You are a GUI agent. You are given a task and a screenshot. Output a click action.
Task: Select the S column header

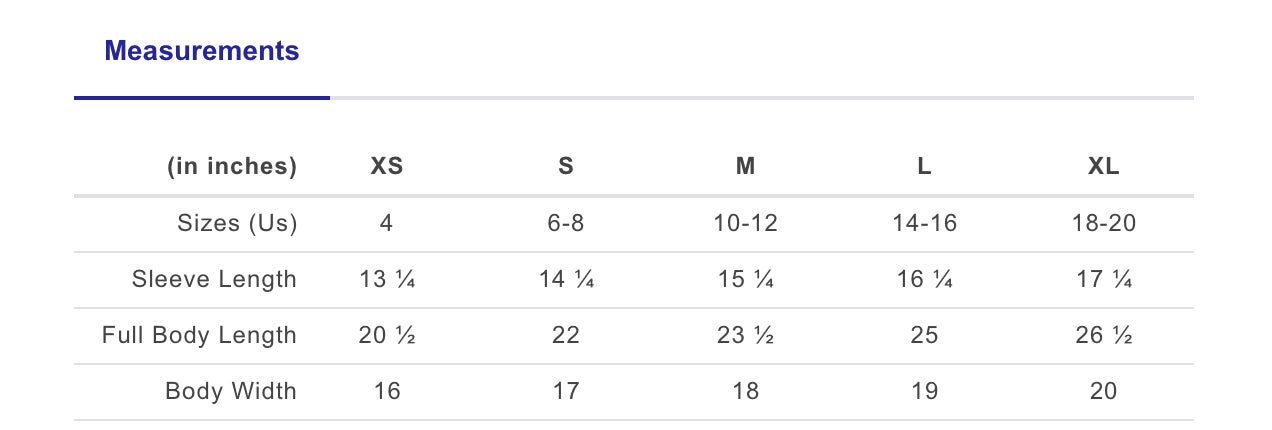566,167
